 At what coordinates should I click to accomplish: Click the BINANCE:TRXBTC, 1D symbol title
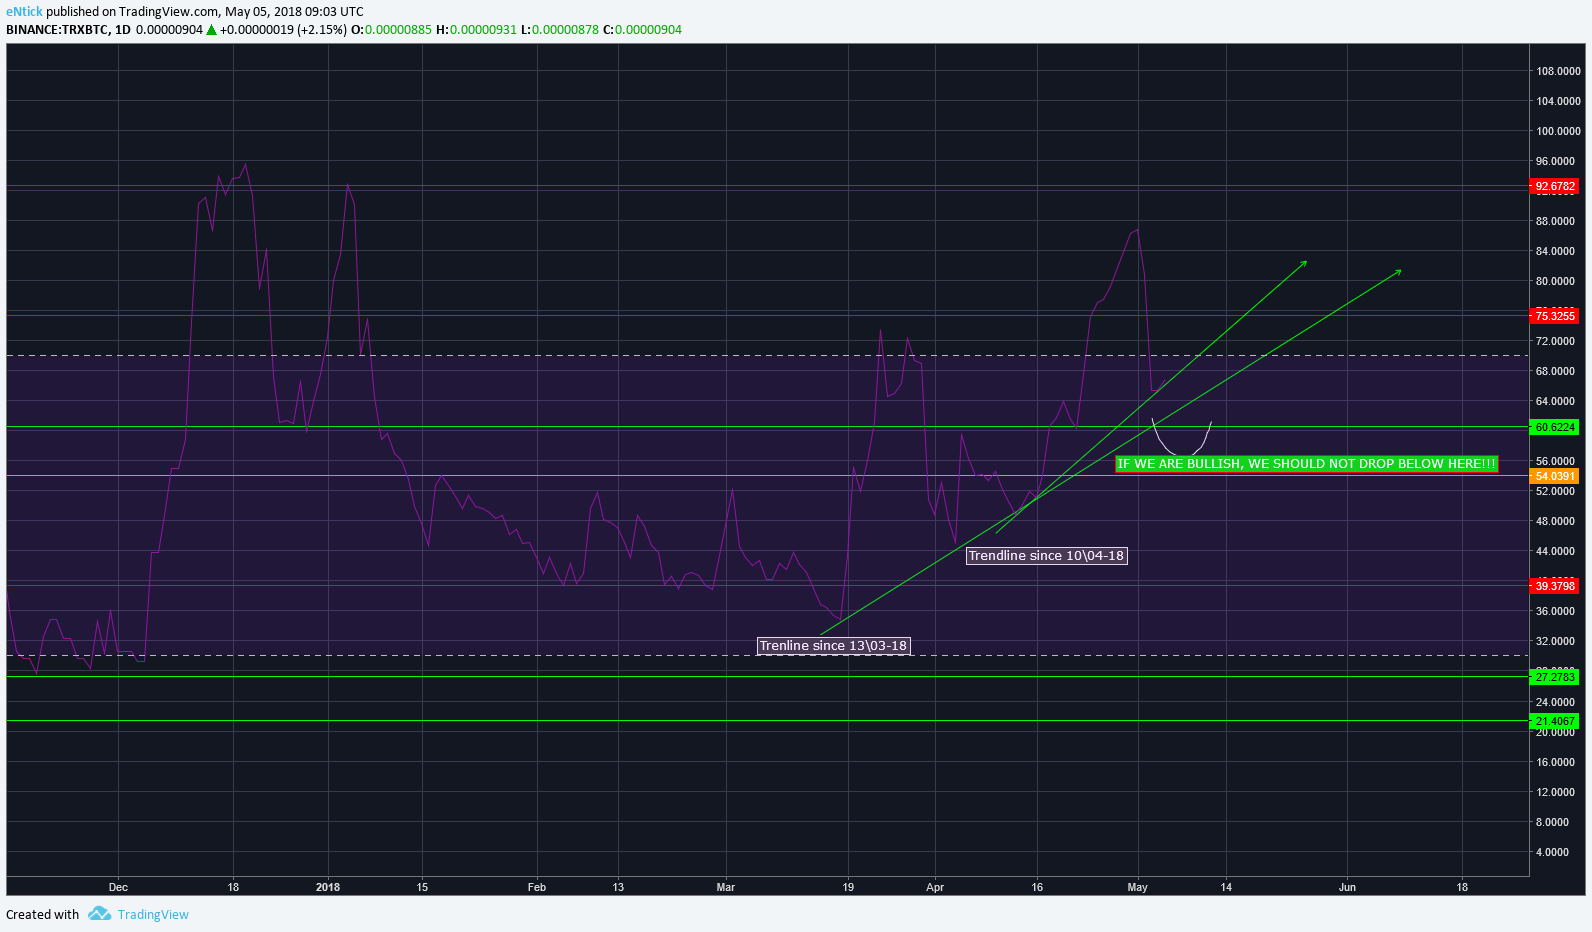click(69, 30)
